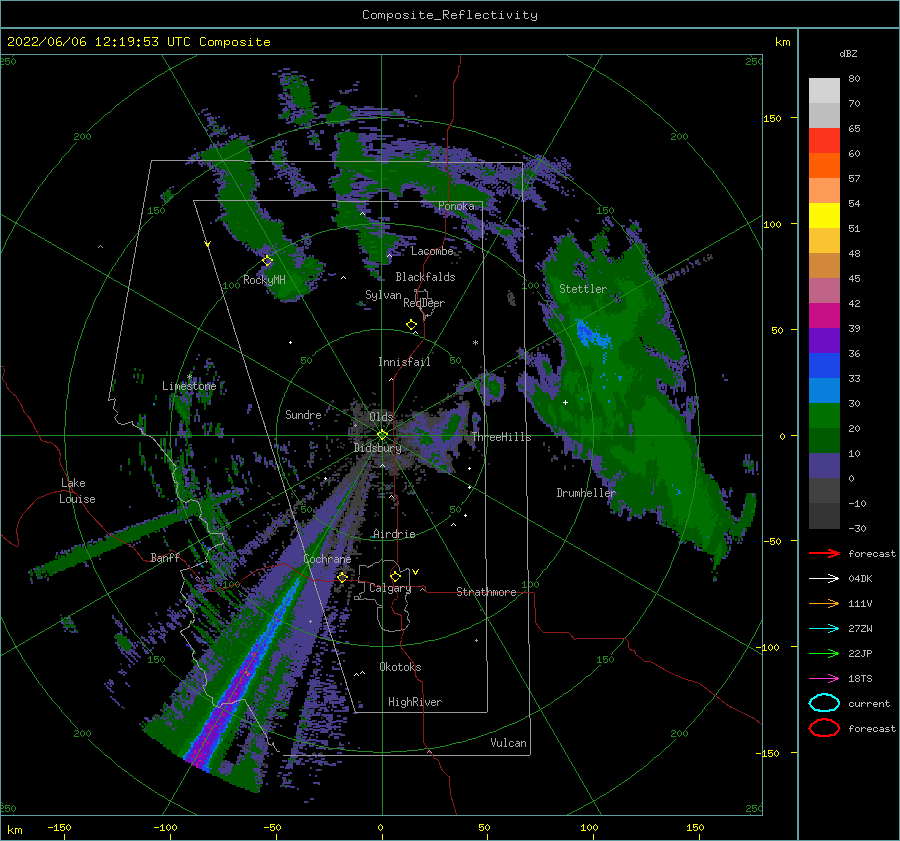The image size is (900, 841).
Task: Click the Olds label
Action: [381, 416]
